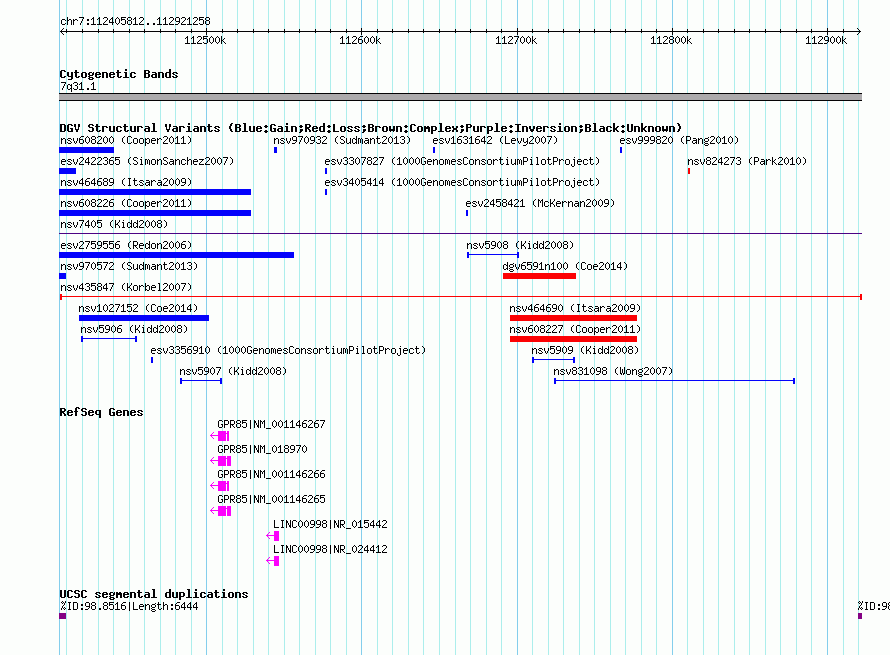Screen dimensions: 890x655
Task: Click the GPR85|NM_001146265 gene glyph
Action: coord(221,511)
